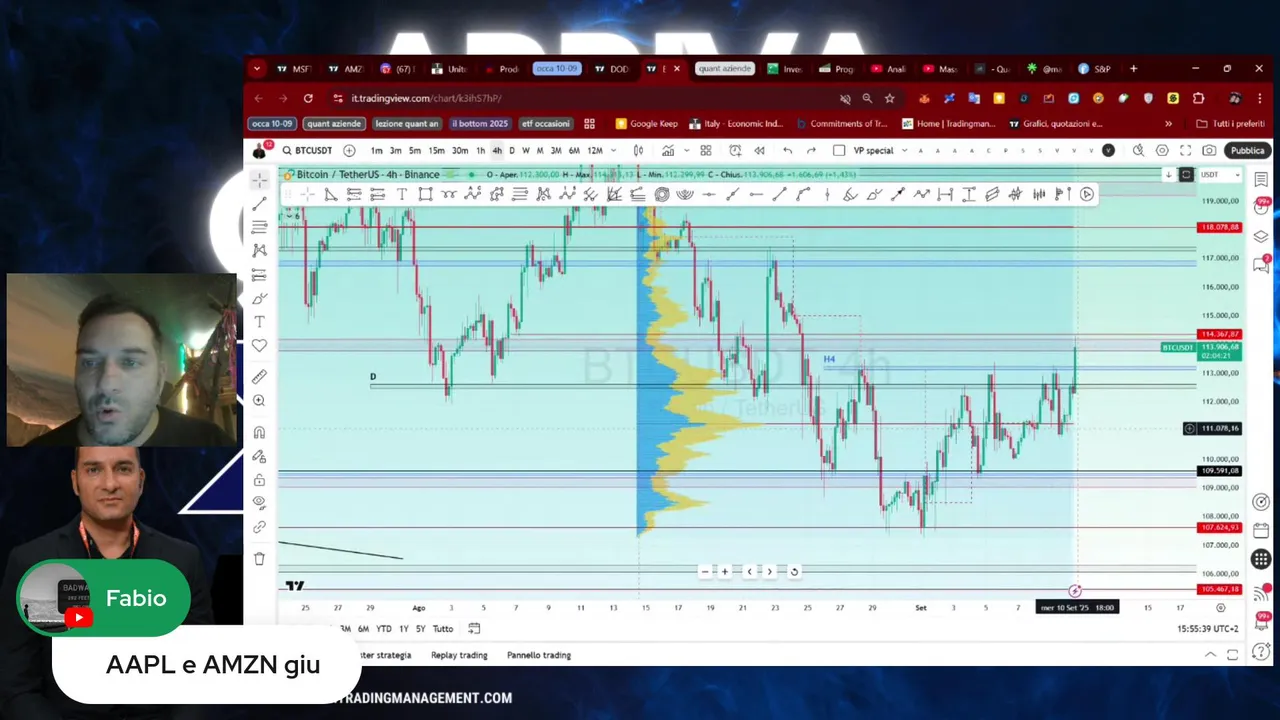The height and width of the screenshot is (720, 1280).
Task: Open the Replay trading tab
Action: [459, 655]
